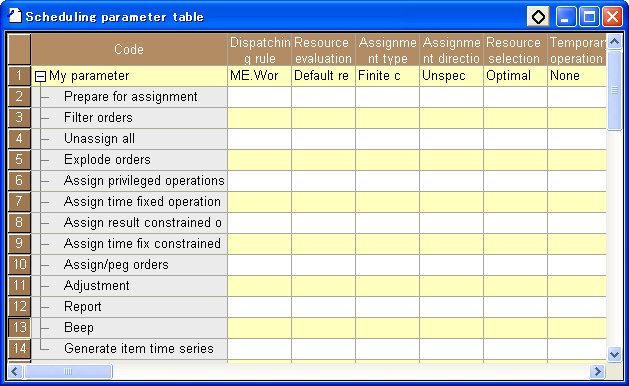Click the horizontal scrollbar thumb
The image size is (629, 386).
68,371
